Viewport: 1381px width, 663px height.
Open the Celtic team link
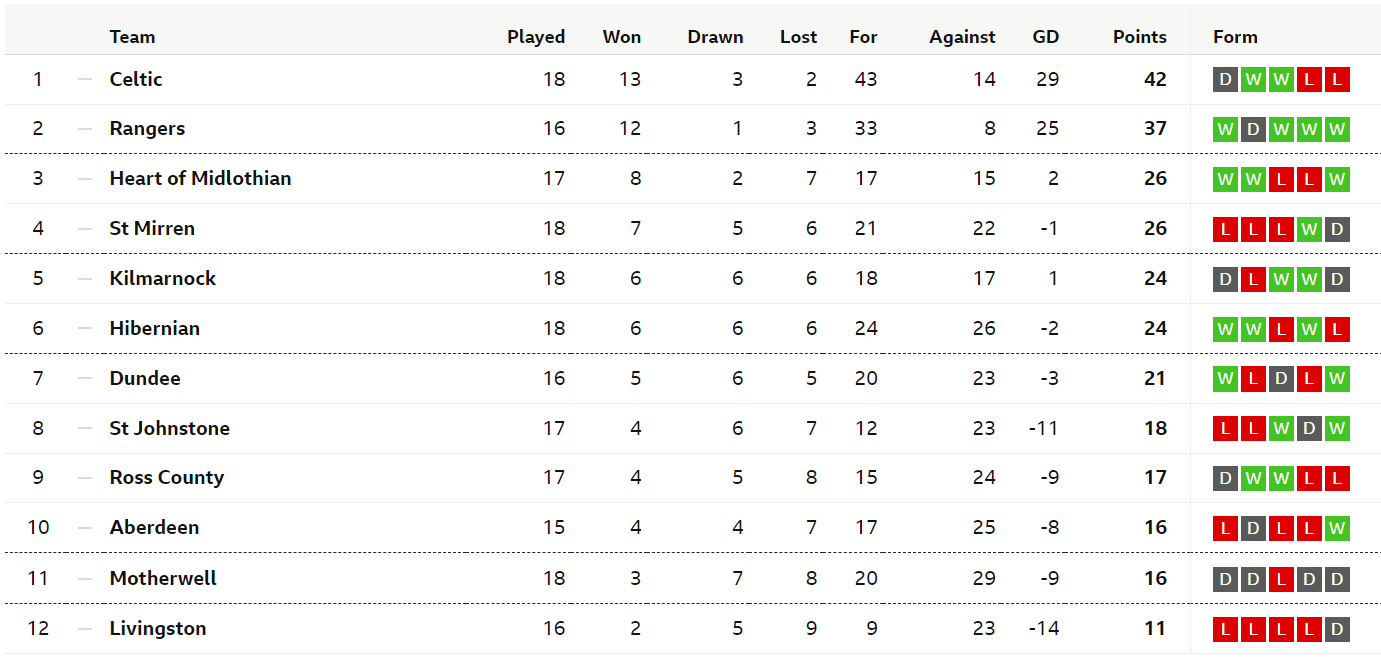pos(136,79)
